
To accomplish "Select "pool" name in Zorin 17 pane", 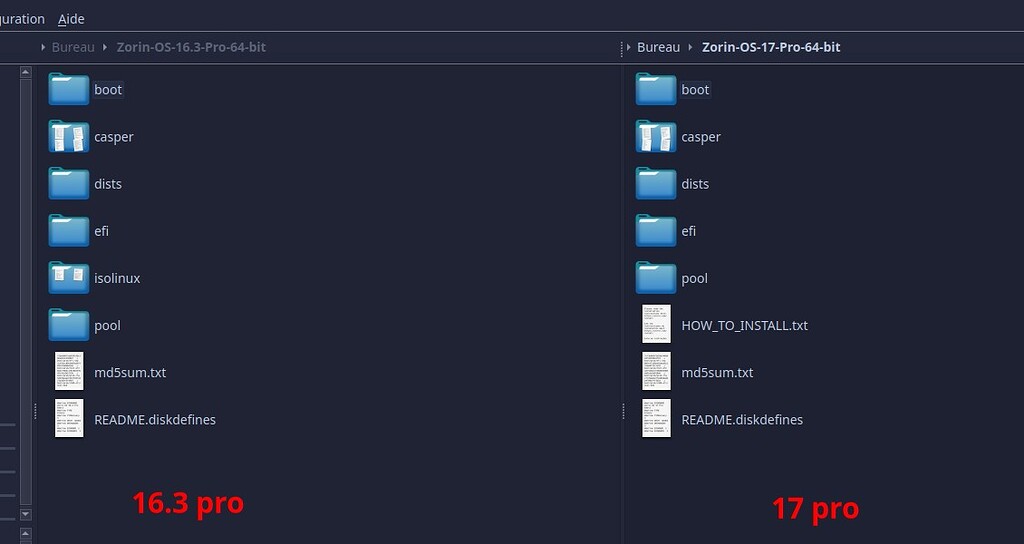I will [x=694, y=278].
